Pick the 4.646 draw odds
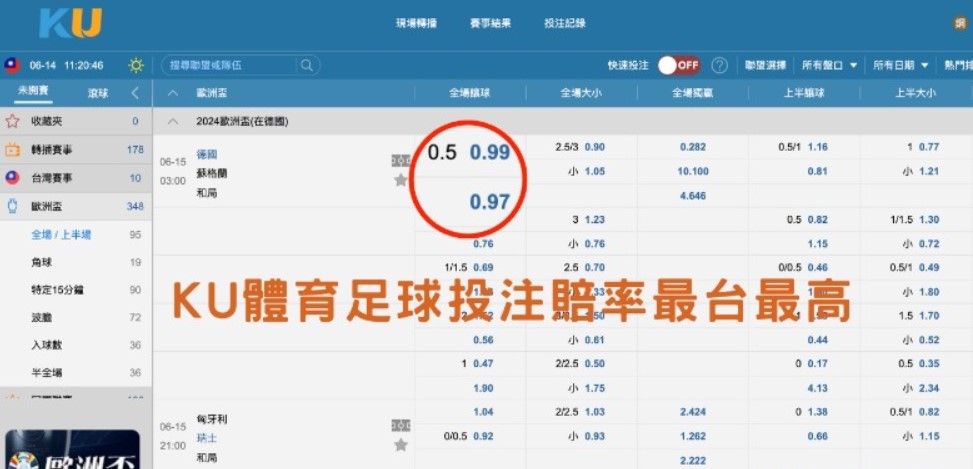Viewport: 973px width, 469px height. click(x=694, y=195)
